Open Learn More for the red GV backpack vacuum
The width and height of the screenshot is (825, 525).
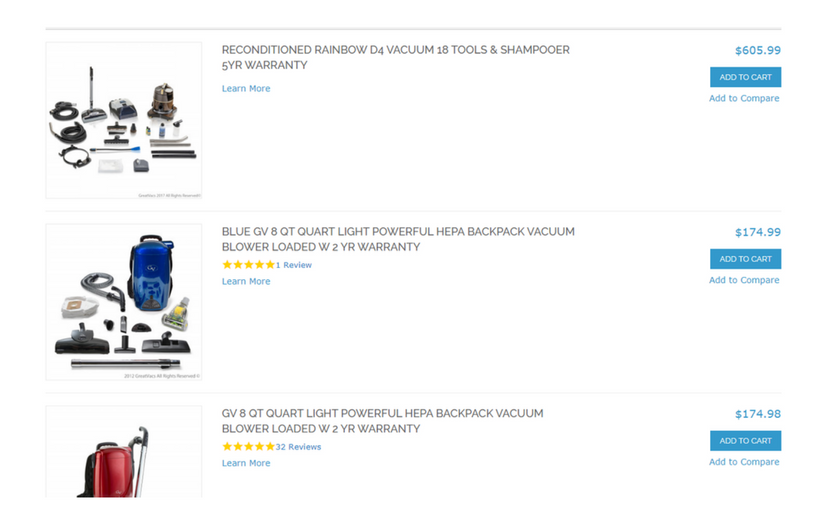(246, 463)
